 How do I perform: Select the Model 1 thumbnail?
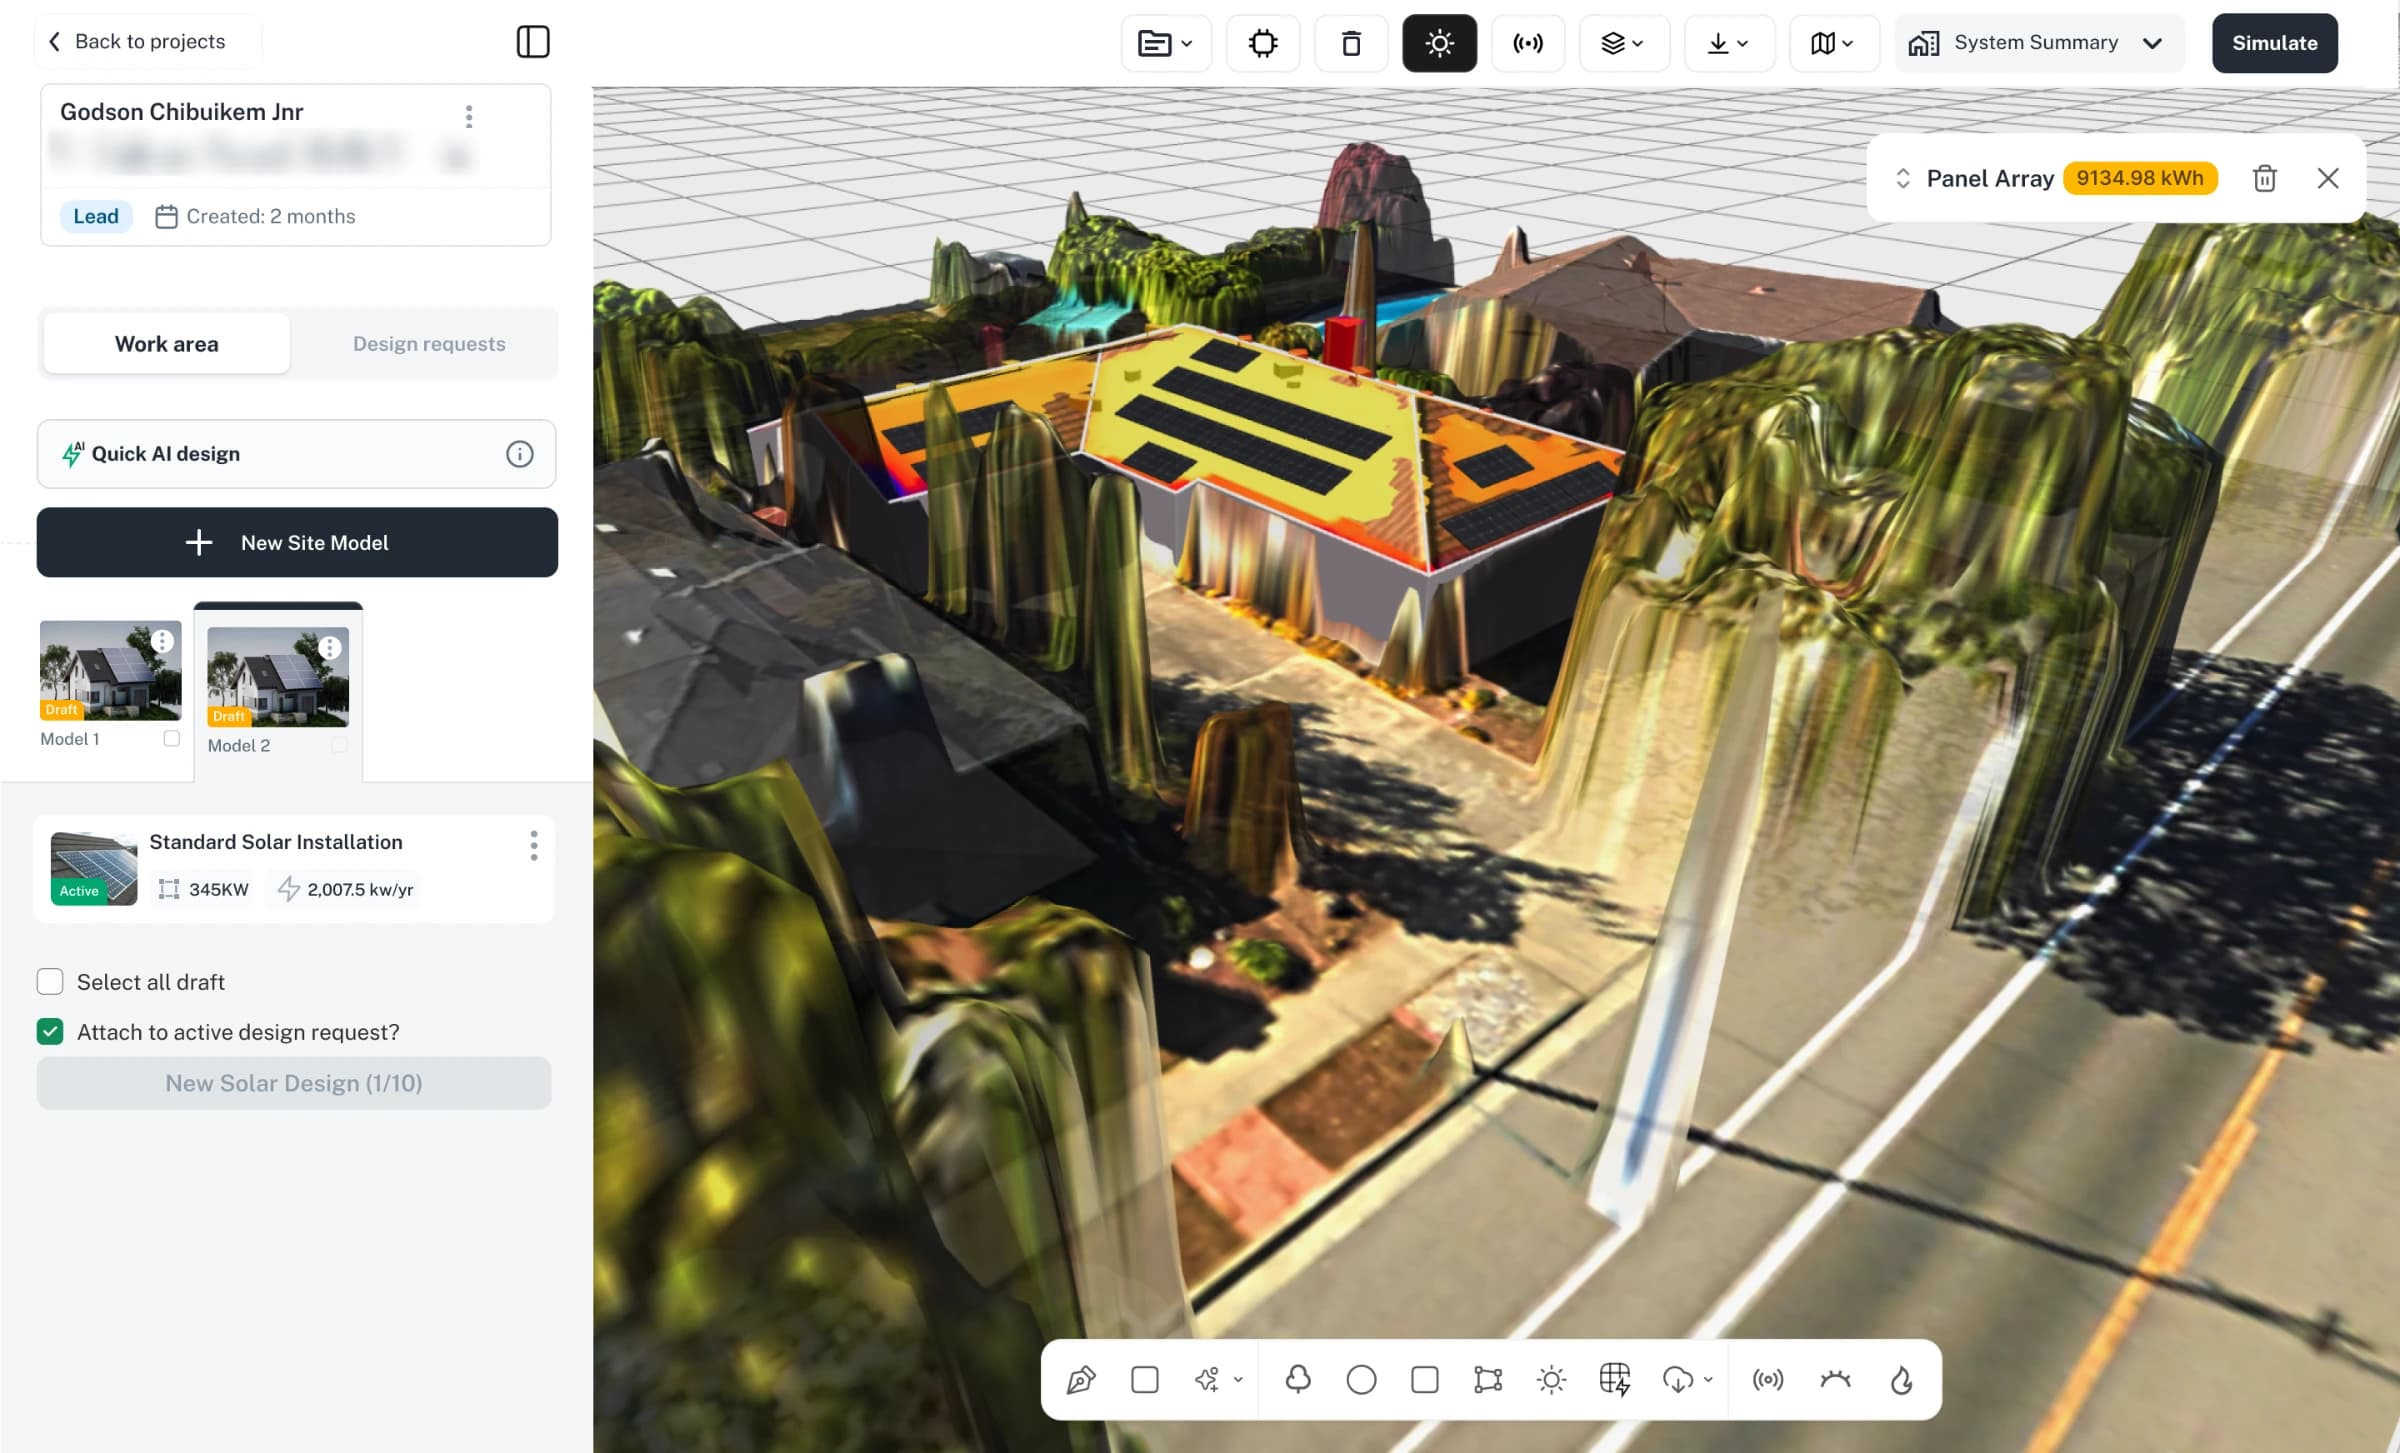(x=110, y=670)
